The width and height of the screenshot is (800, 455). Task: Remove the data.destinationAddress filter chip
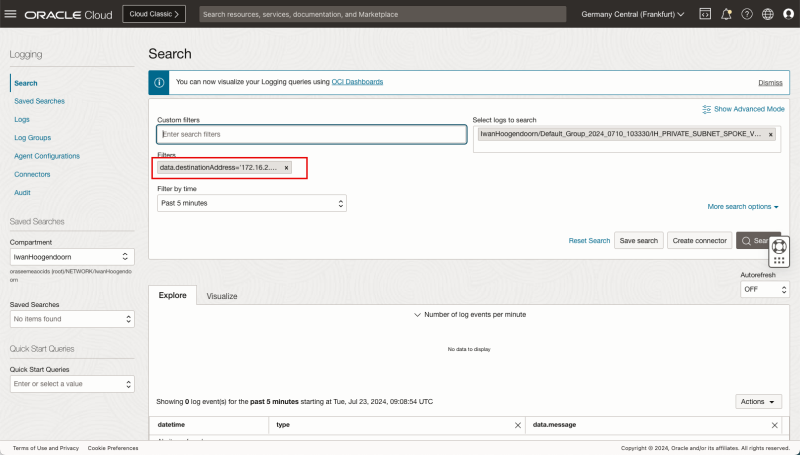coord(286,168)
